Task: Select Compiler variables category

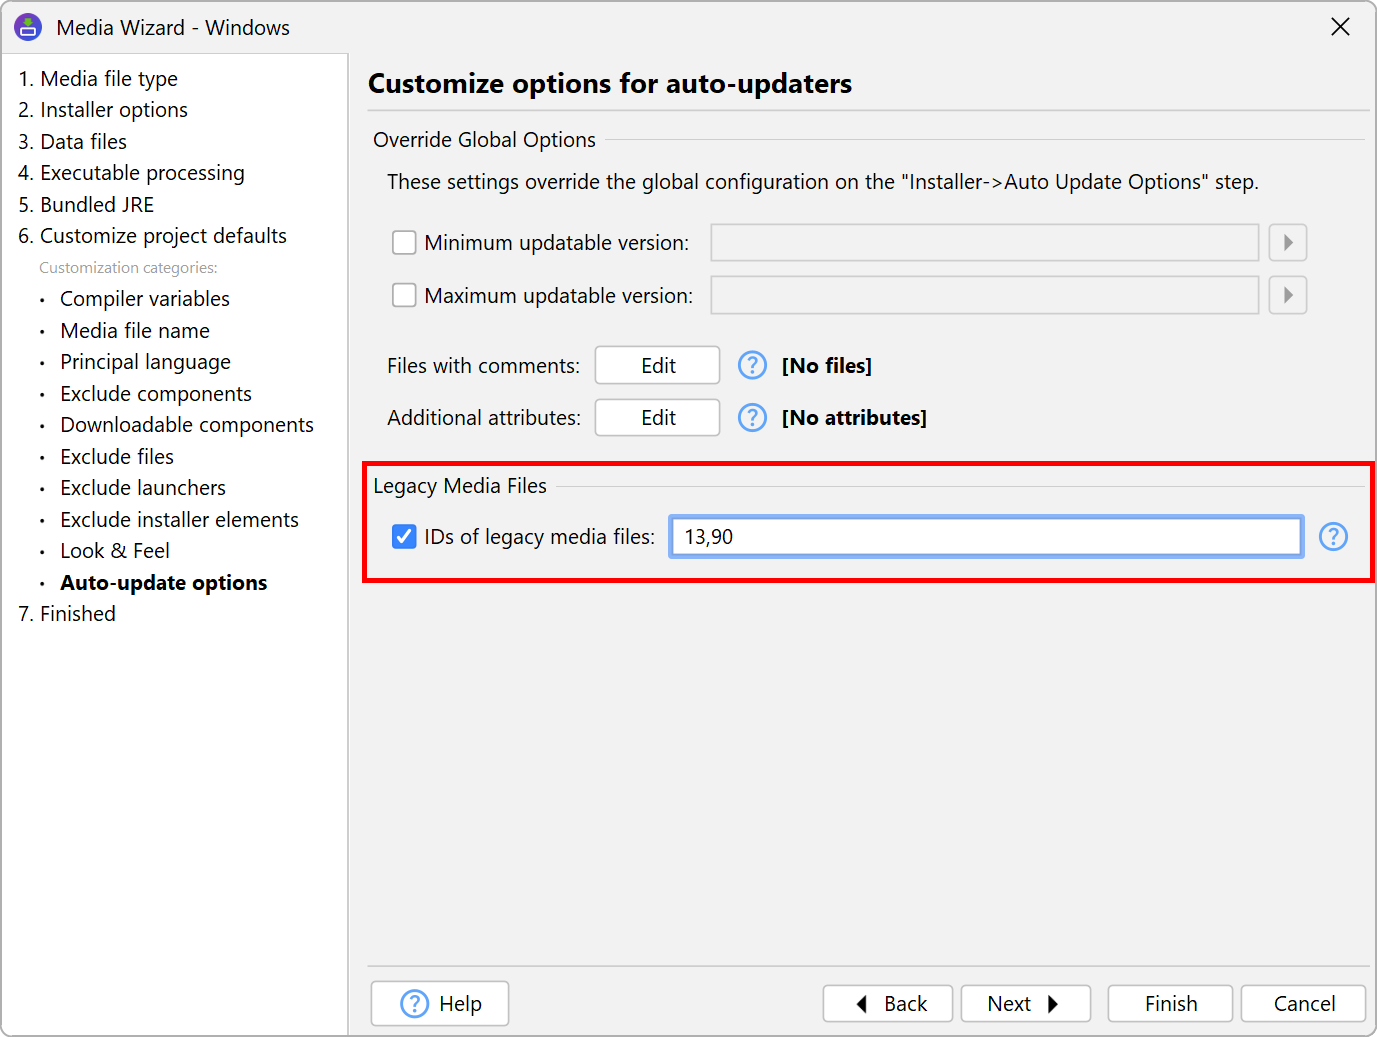Action: click(x=145, y=299)
